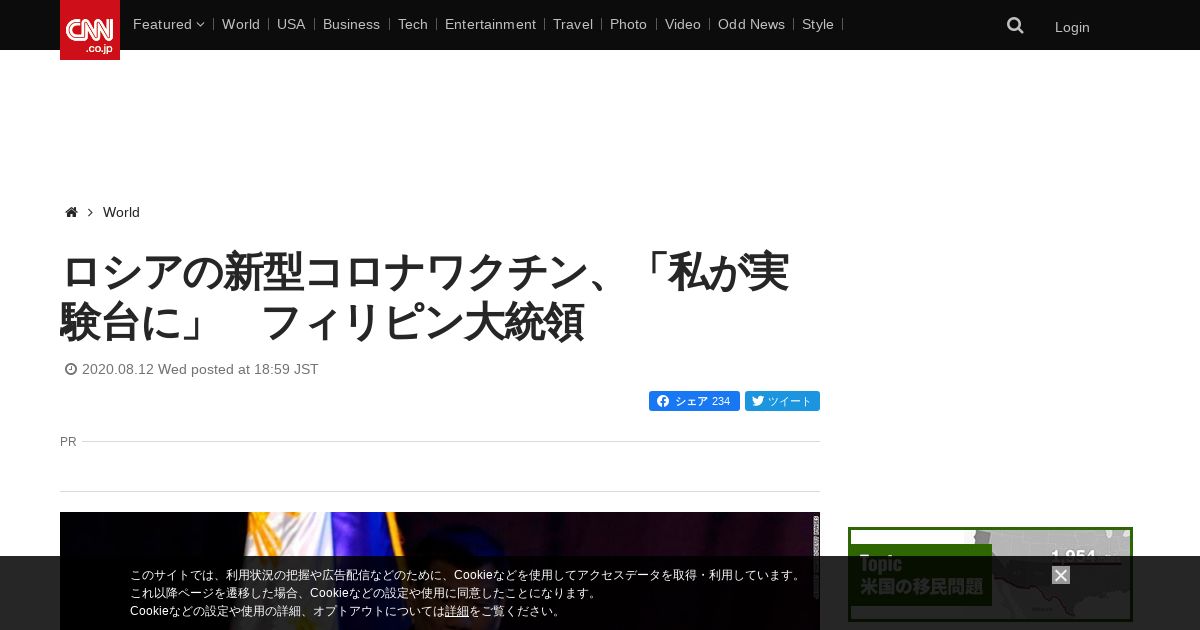The height and width of the screenshot is (630, 1200).
Task: Share article with Facebook シェア button
Action: (694, 401)
